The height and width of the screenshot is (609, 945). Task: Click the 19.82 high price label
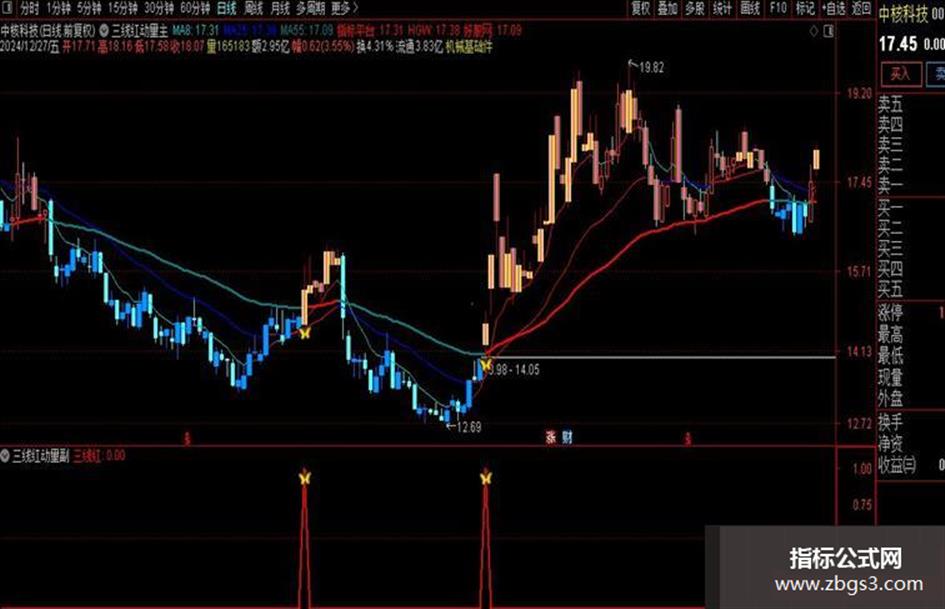(651, 68)
